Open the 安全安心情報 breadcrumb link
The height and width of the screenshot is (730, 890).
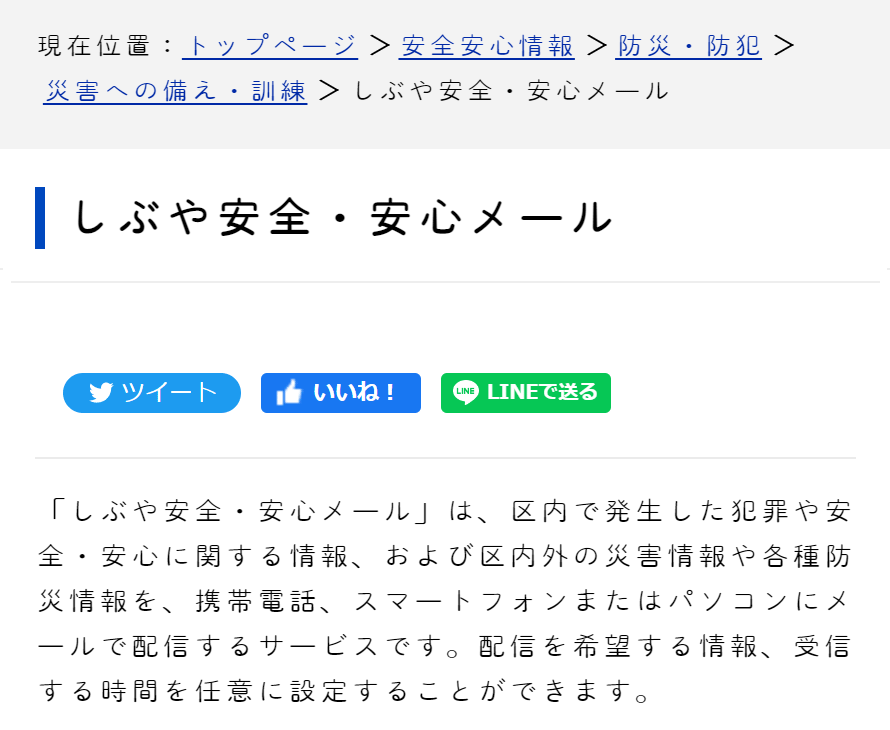click(487, 46)
